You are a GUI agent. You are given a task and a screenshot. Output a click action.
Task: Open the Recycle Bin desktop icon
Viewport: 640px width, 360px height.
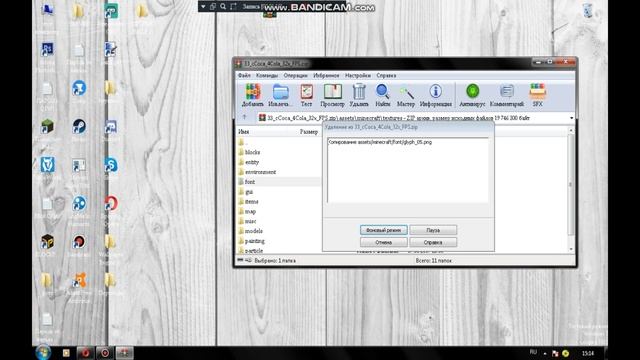(587, 11)
